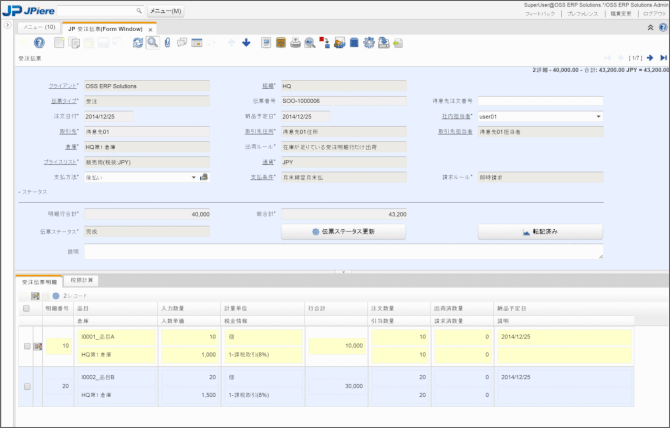670x428 pixels.
Task: Click in the top search input box
Action: [x=97, y=11]
